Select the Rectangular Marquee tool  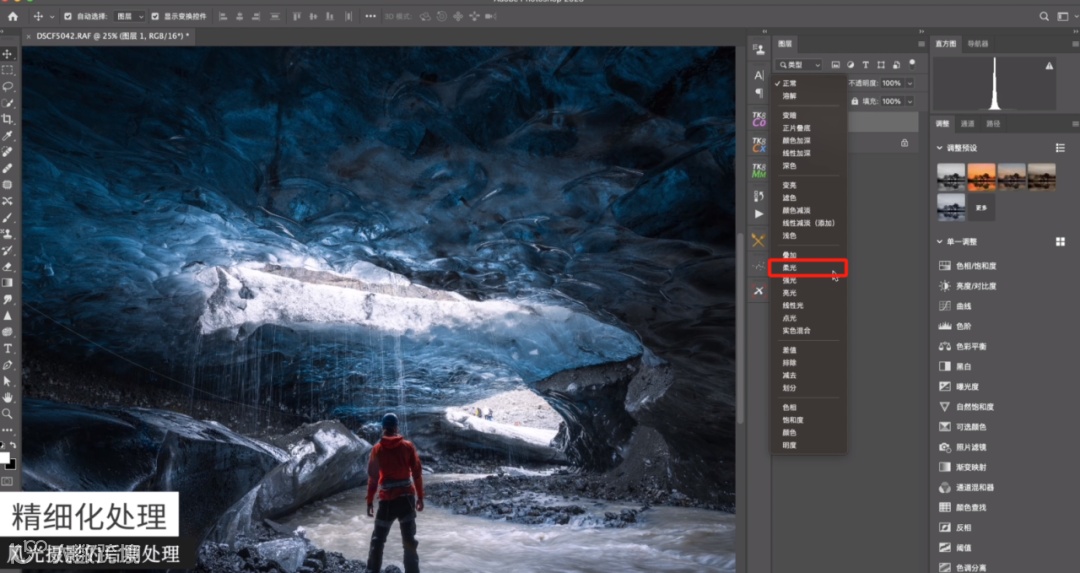[x=8, y=70]
